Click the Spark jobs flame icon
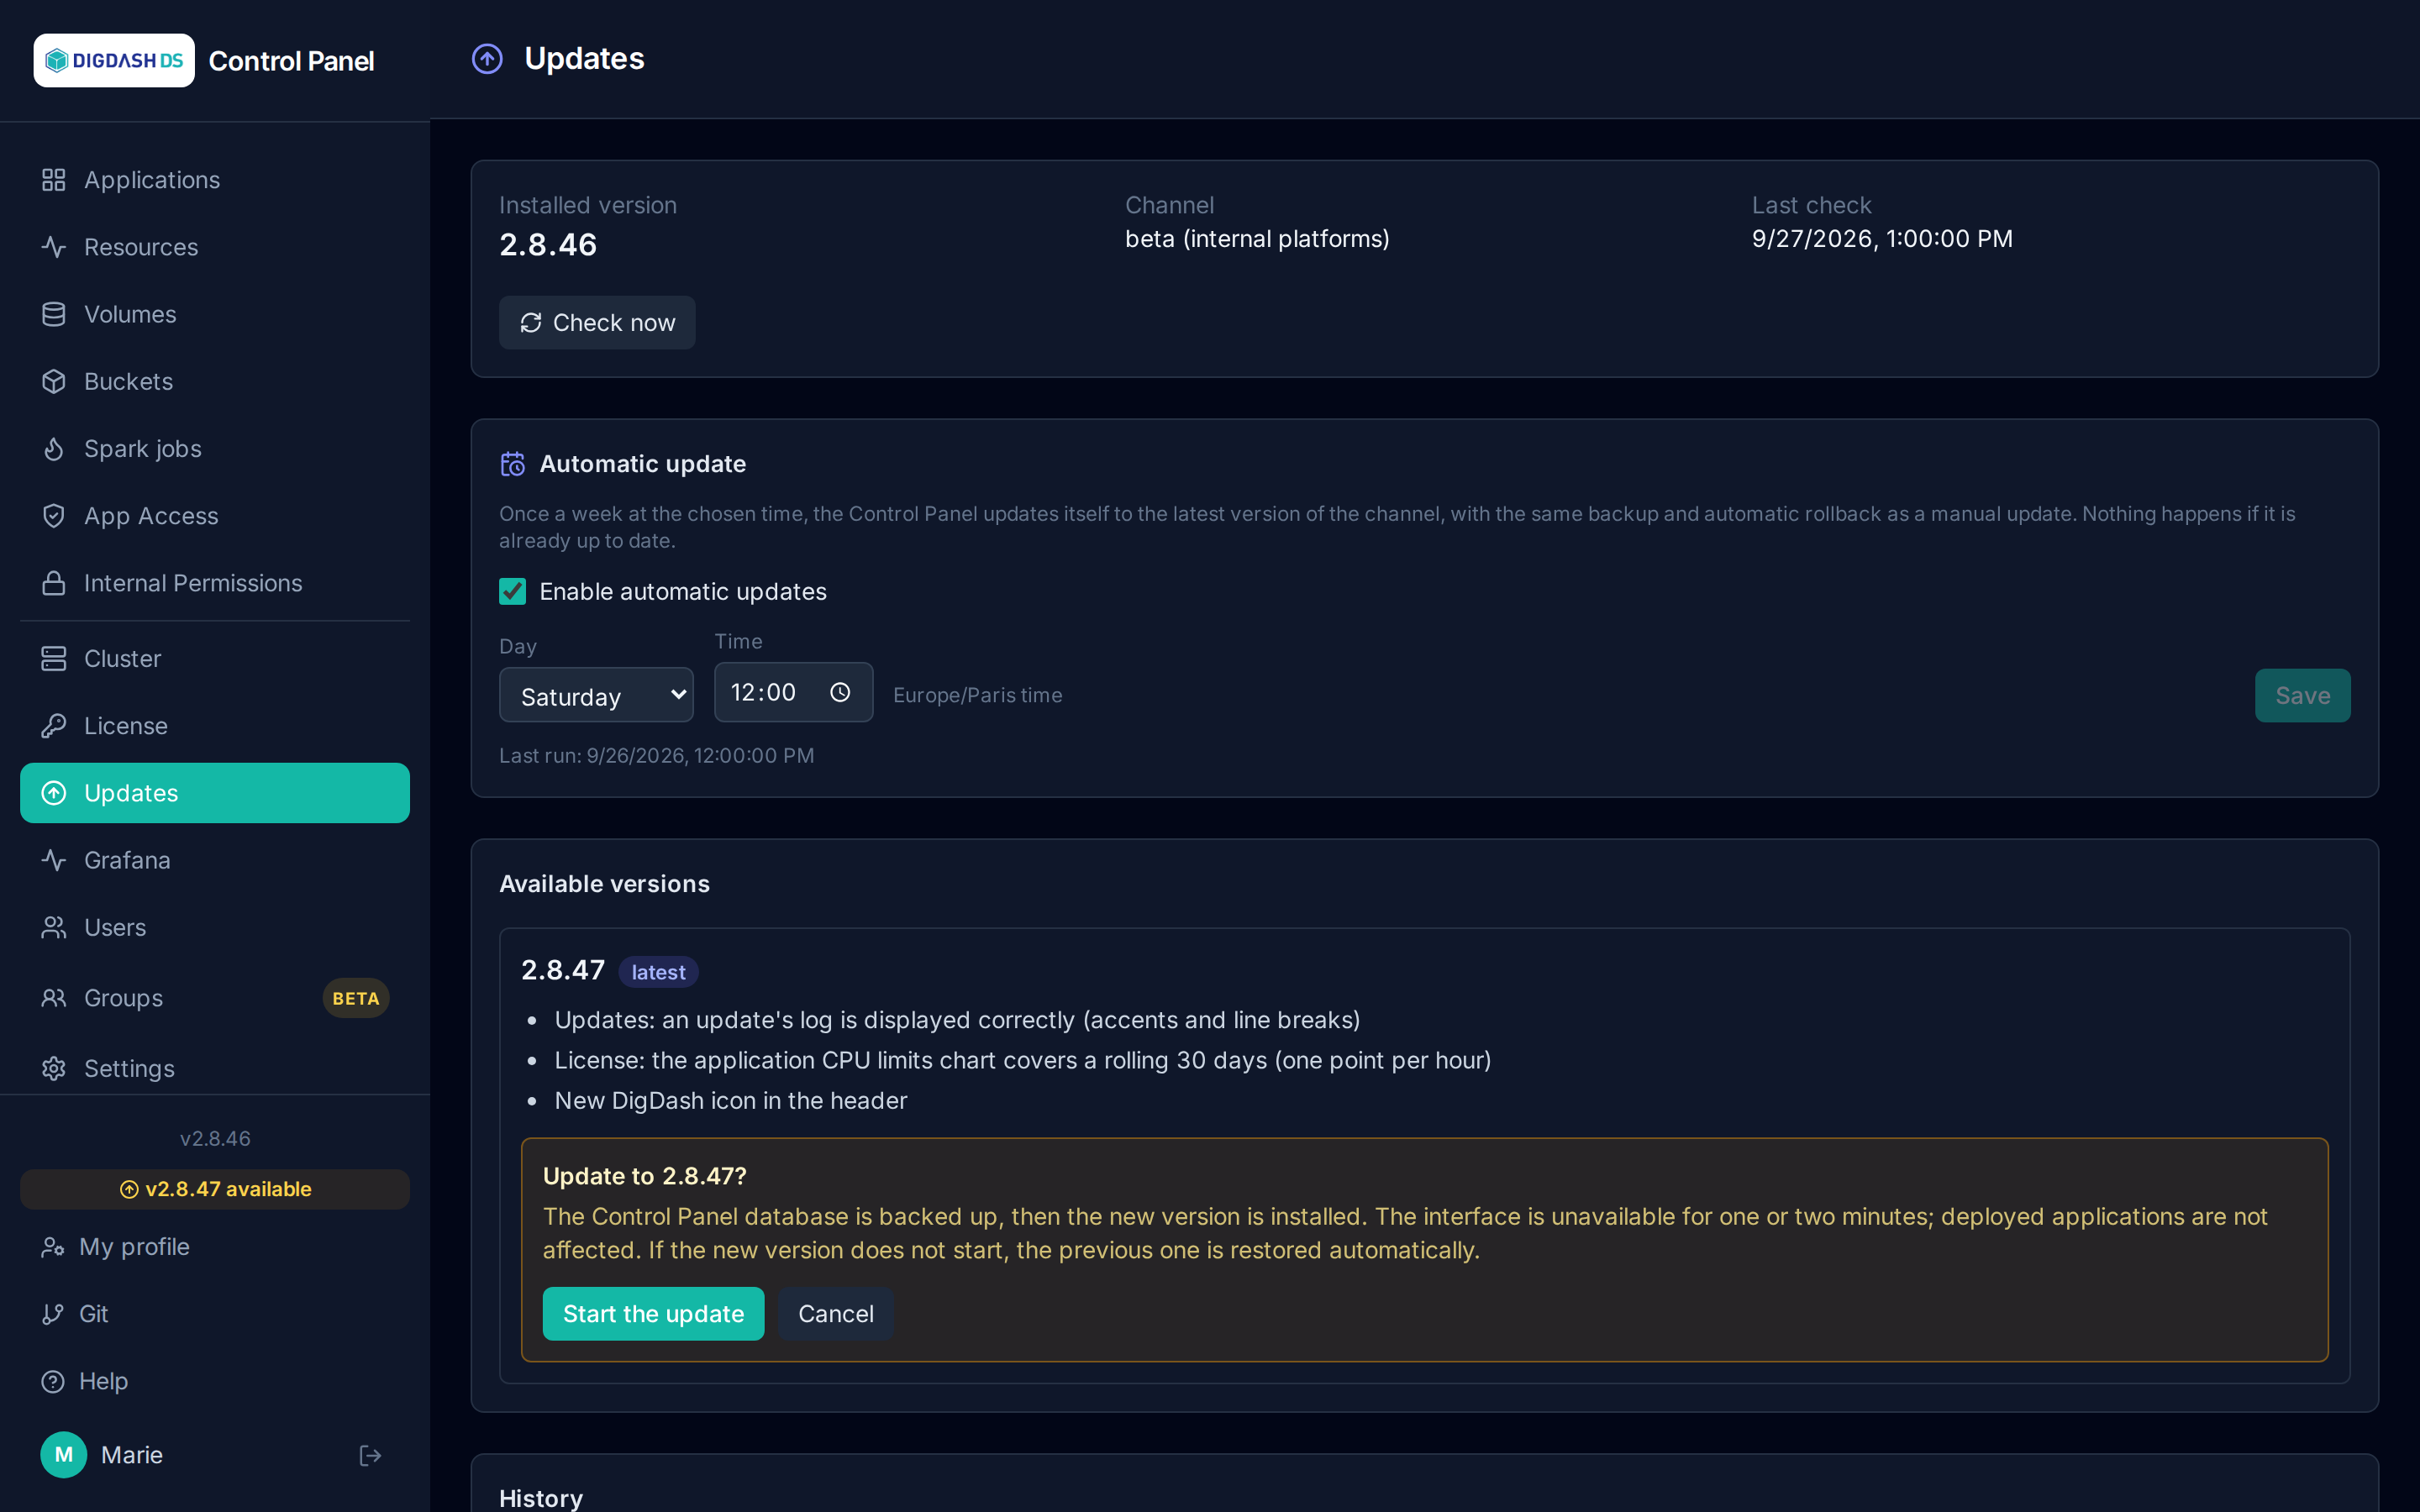The height and width of the screenshot is (1512, 2420). [x=54, y=449]
